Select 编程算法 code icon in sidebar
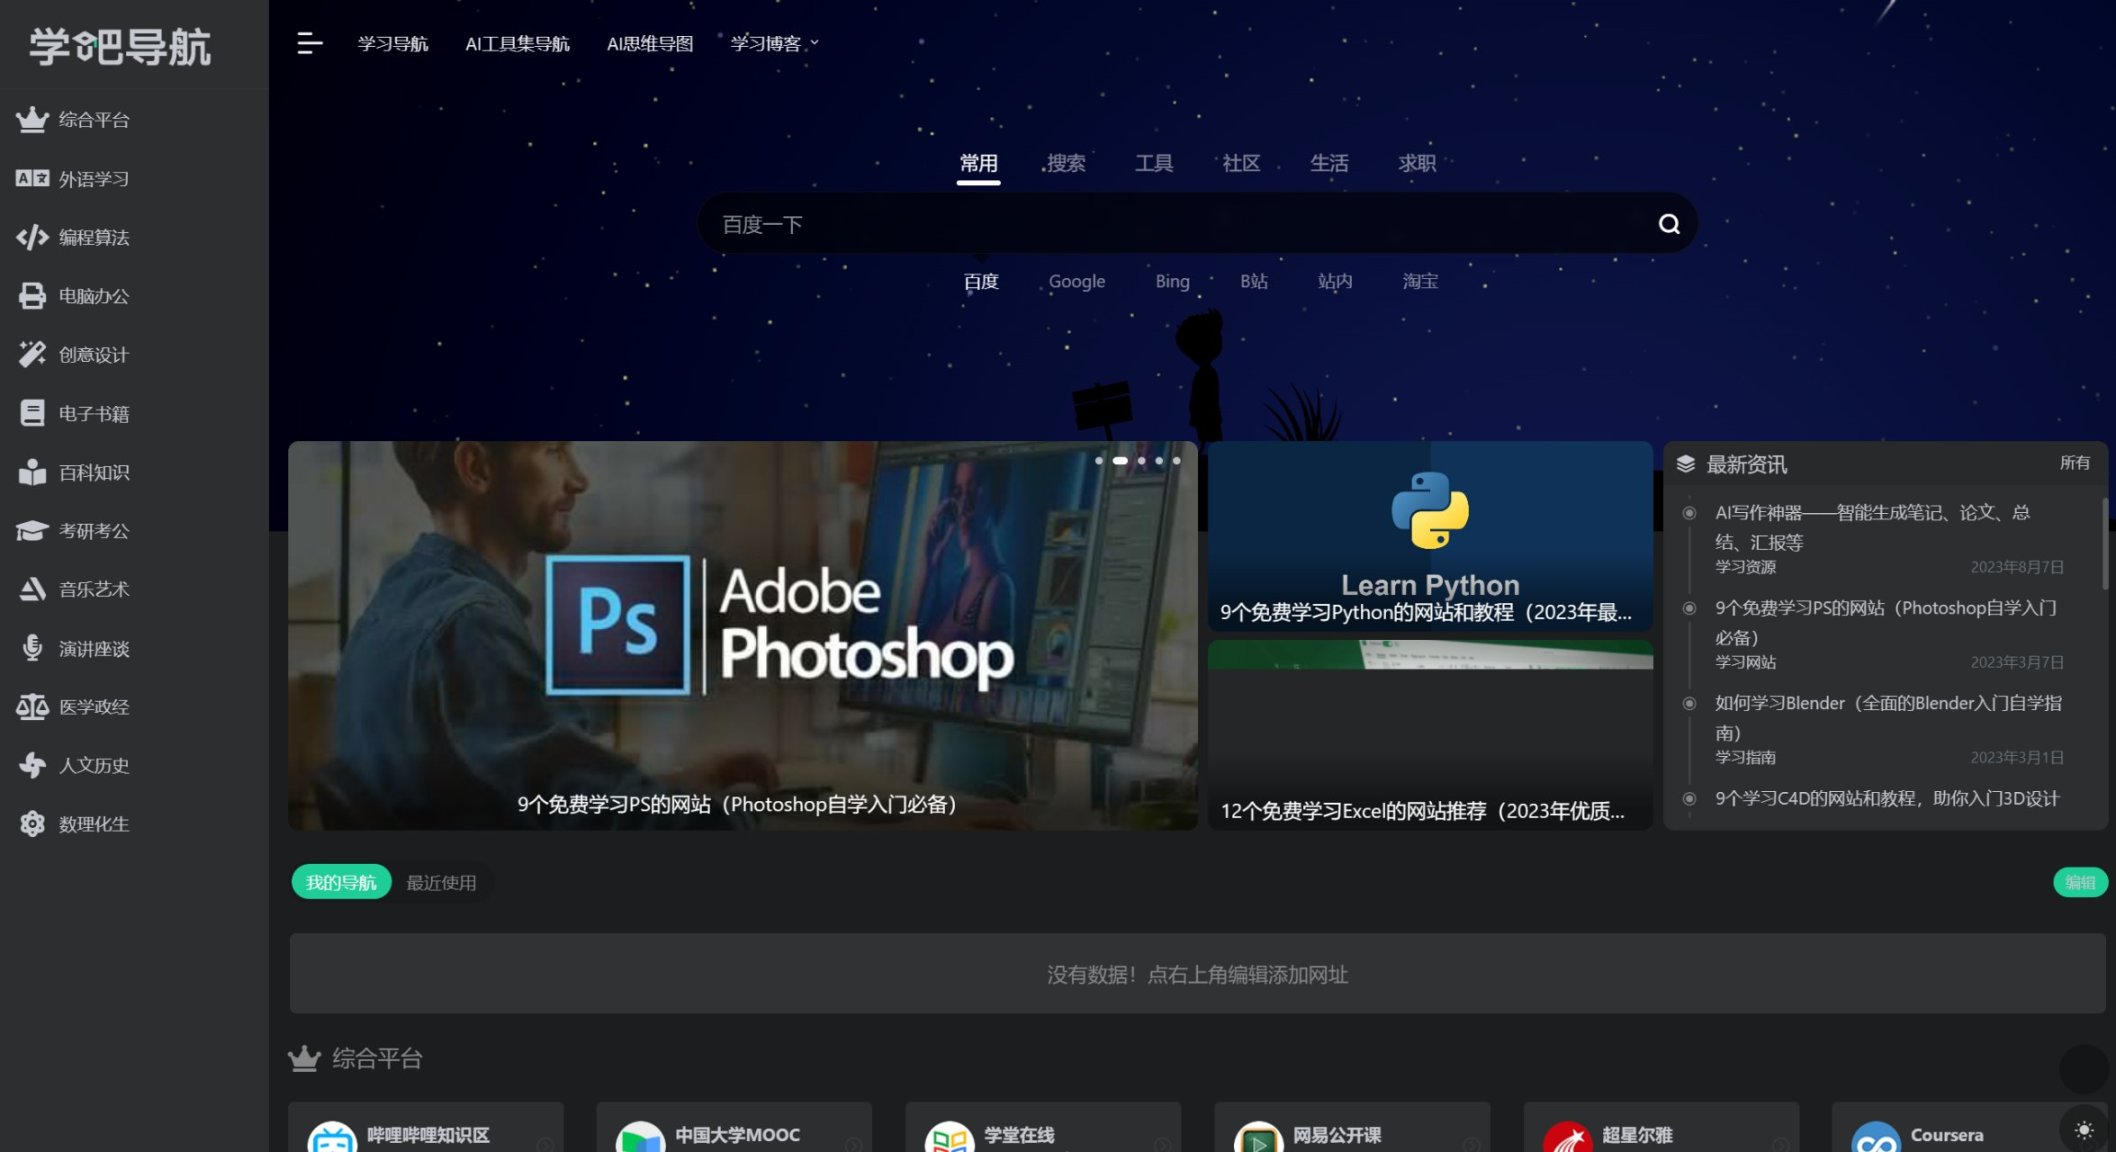2116x1152 pixels. point(32,237)
